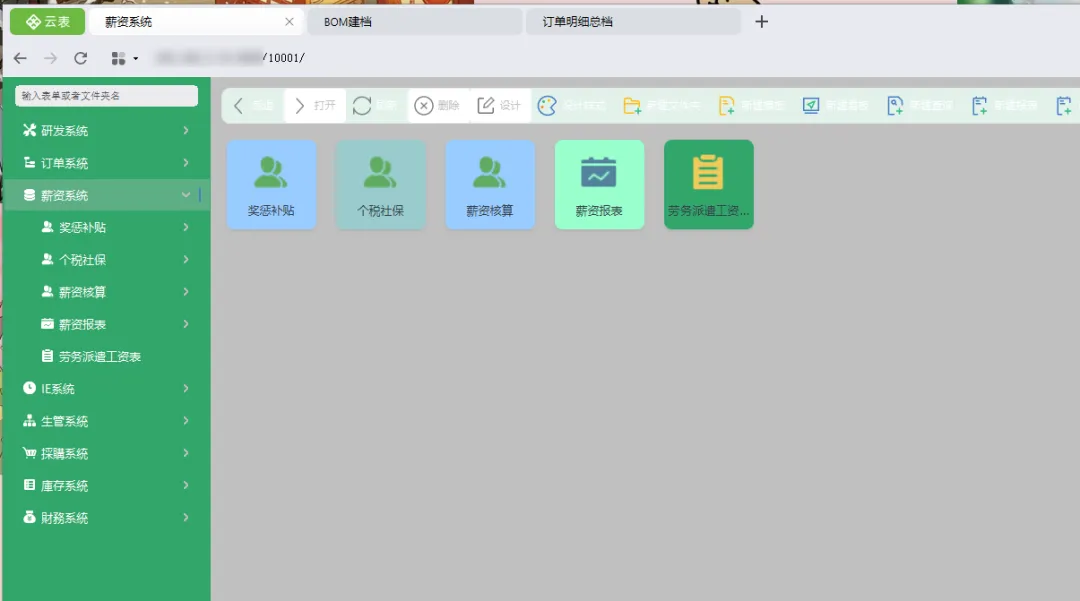Image resolution: width=1080 pixels, height=601 pixels.
Task: Select 个税社保 in the sidebar
Action: point(107,260)
